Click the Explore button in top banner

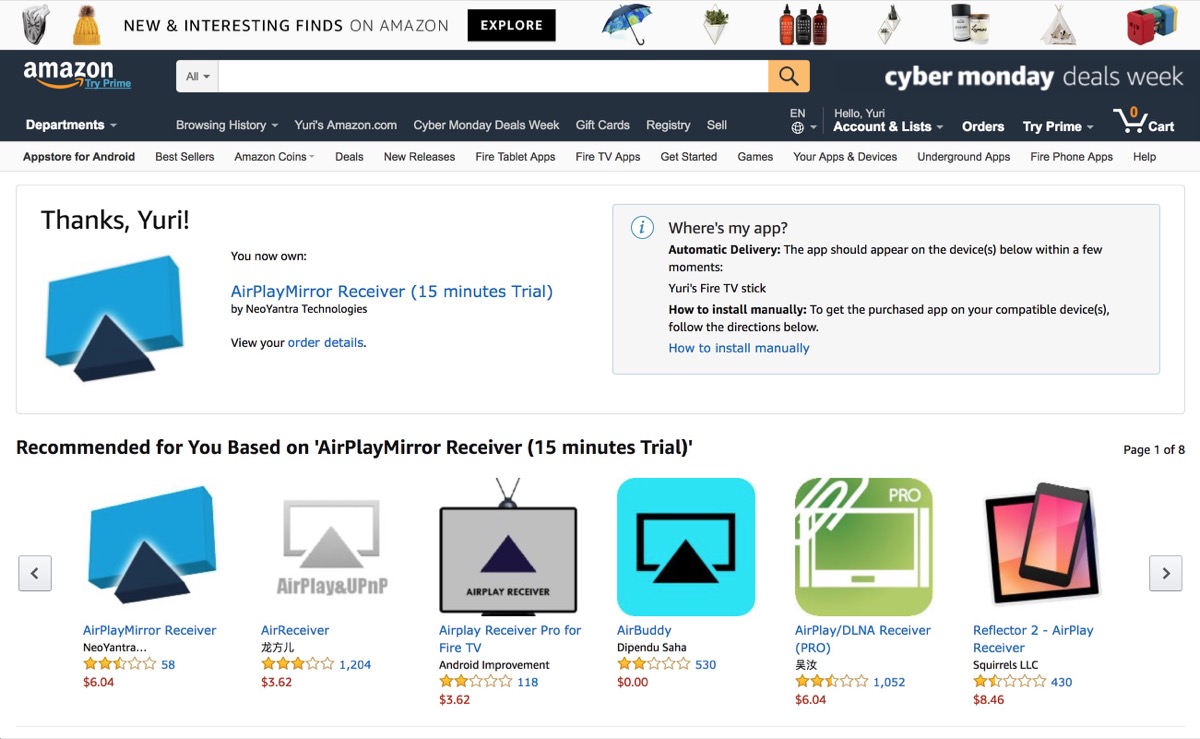[511, 25]
